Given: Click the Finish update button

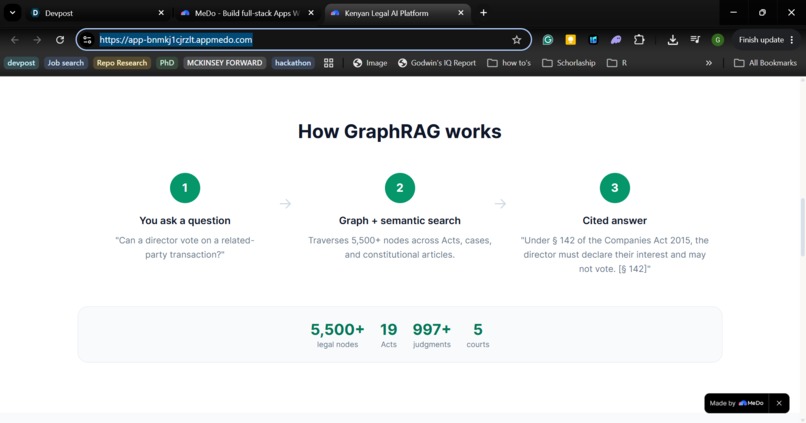Looking at the screenshot, I should coord(761,40).
